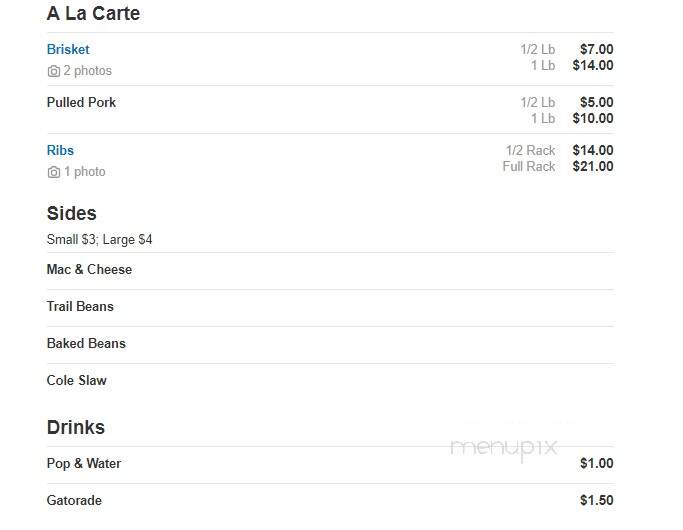Select the Pulled Pork item name
The image size is (683, 530).
tap(81, 102)
